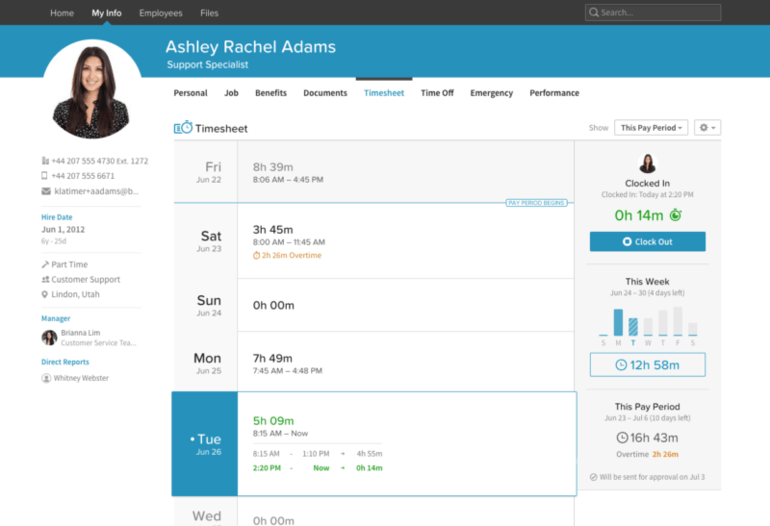Click the Lindon, Utah location pin icon
Screen dimensions: 770x526
(x=45, y=294)
